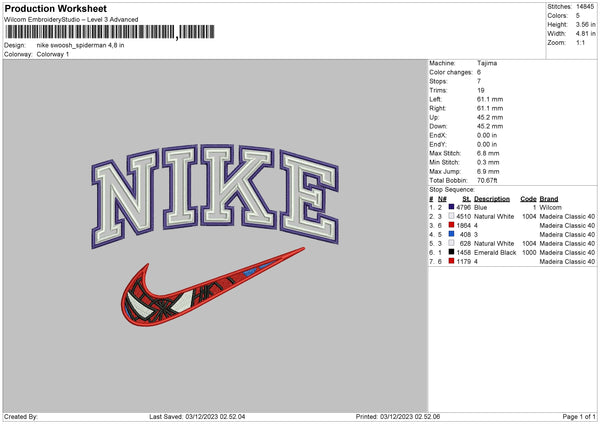Click the Max Stitch value '6.8 mm'

[x=488, y=153]
